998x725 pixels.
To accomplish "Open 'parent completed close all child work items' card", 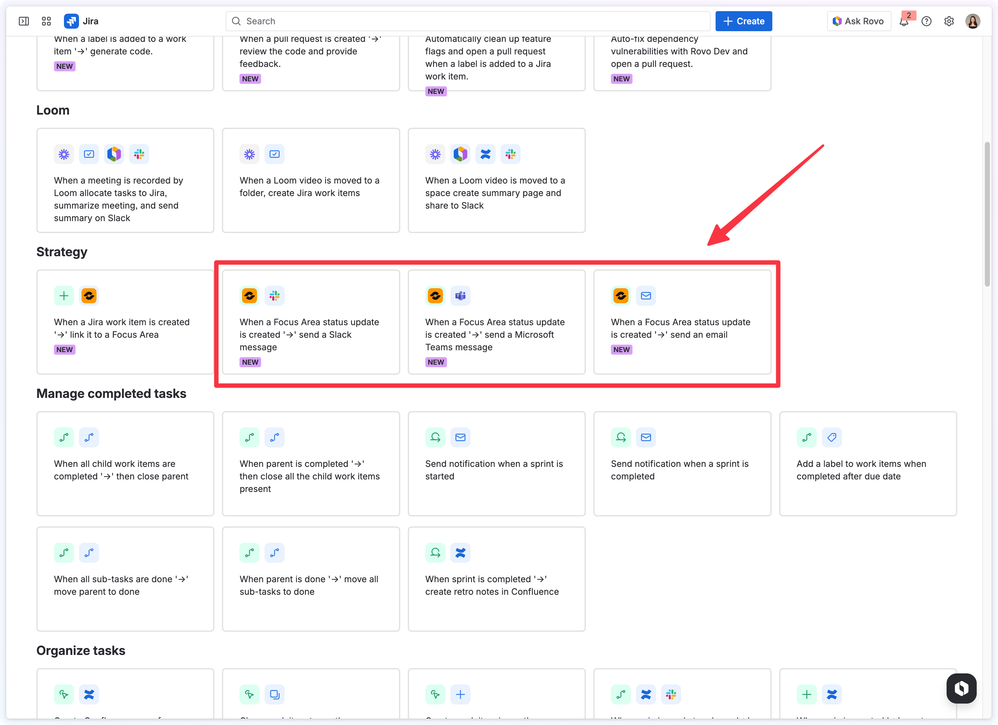I will (311, 464).
